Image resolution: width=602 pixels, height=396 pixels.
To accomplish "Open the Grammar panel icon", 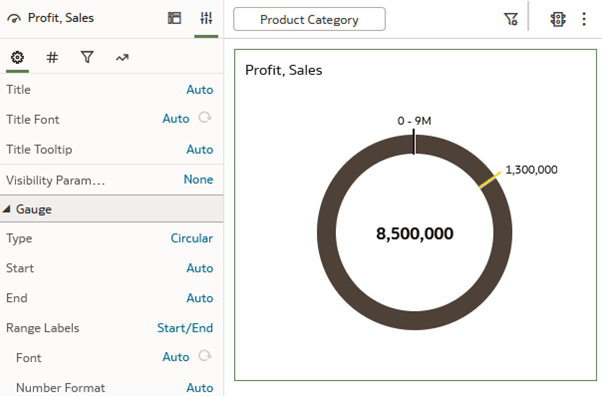I will pos(174,18).
